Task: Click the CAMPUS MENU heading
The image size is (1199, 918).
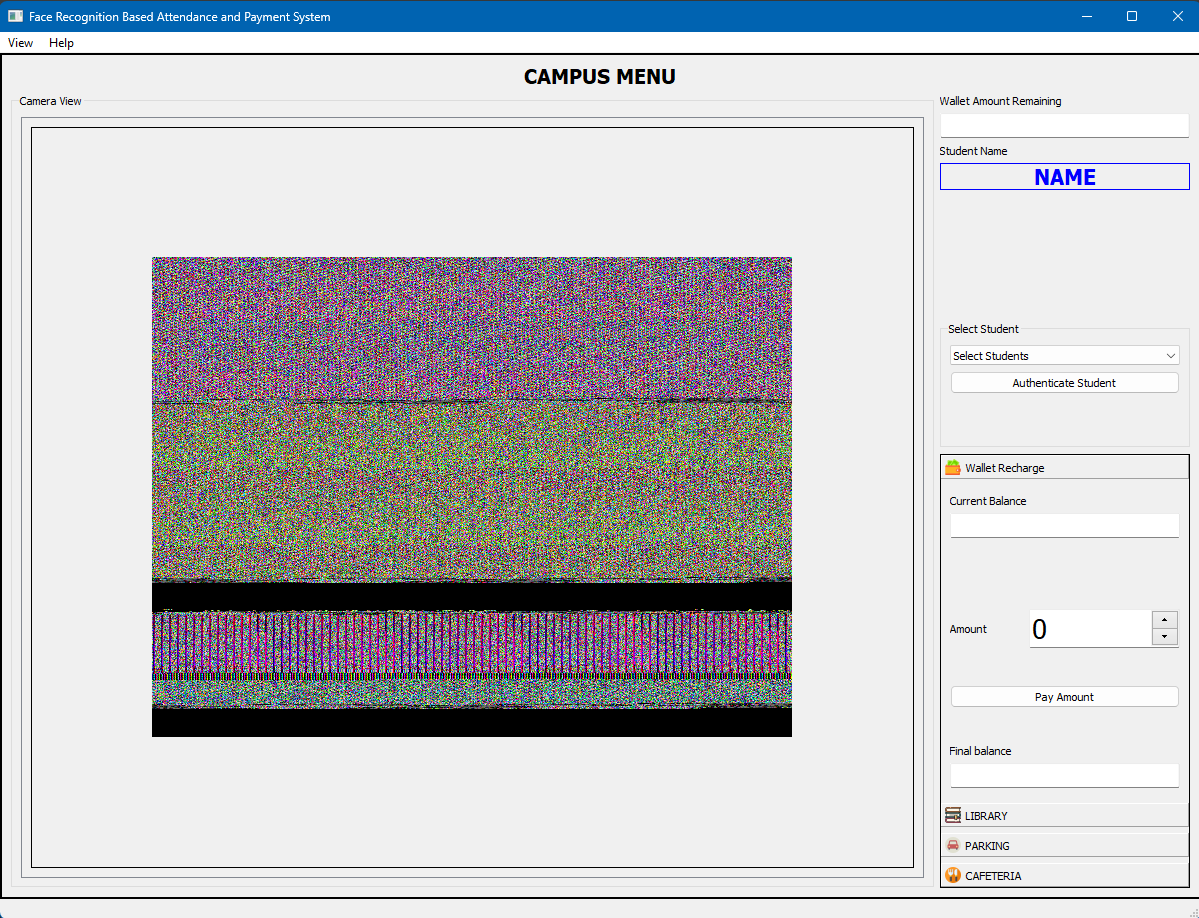Action: [600, 76]
